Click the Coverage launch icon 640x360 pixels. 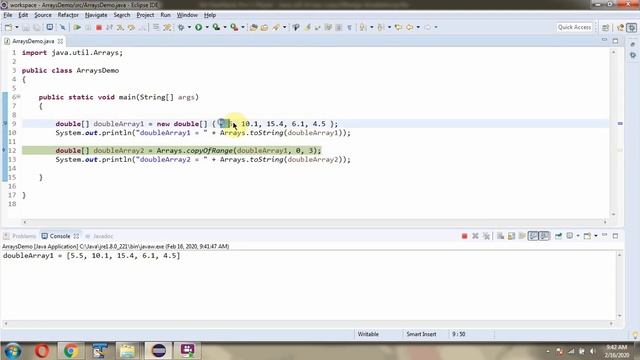click(216, 27)
